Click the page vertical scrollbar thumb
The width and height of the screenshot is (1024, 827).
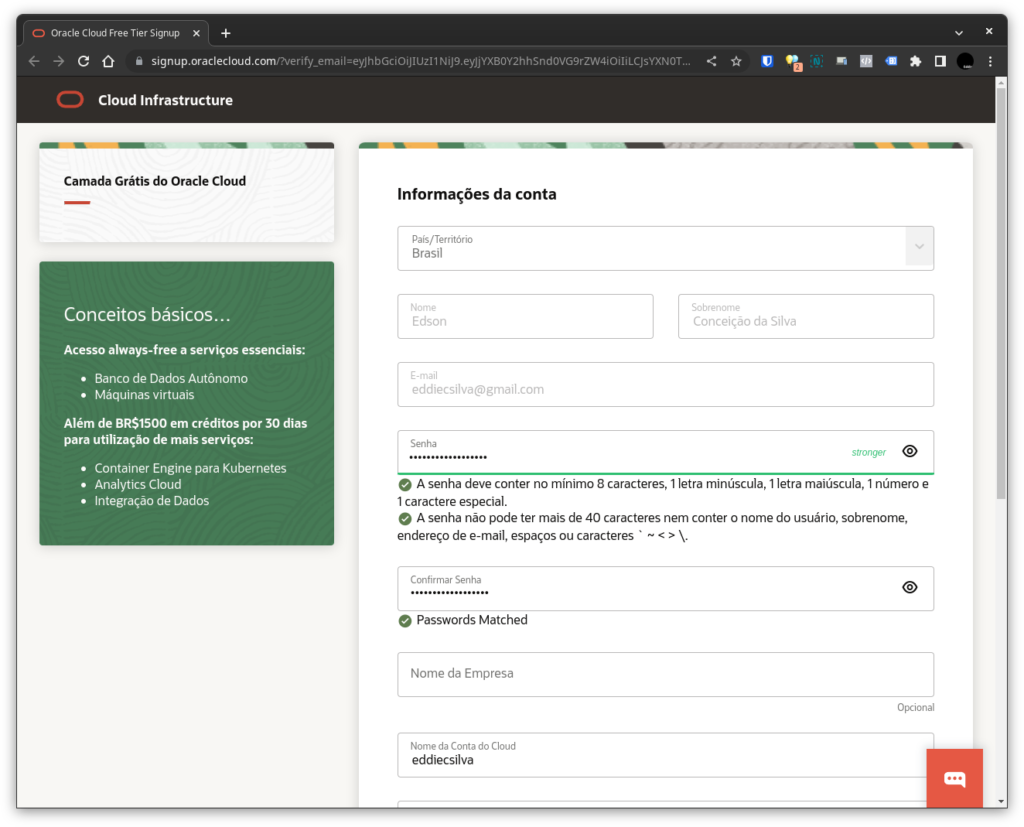coord(1001,292)
